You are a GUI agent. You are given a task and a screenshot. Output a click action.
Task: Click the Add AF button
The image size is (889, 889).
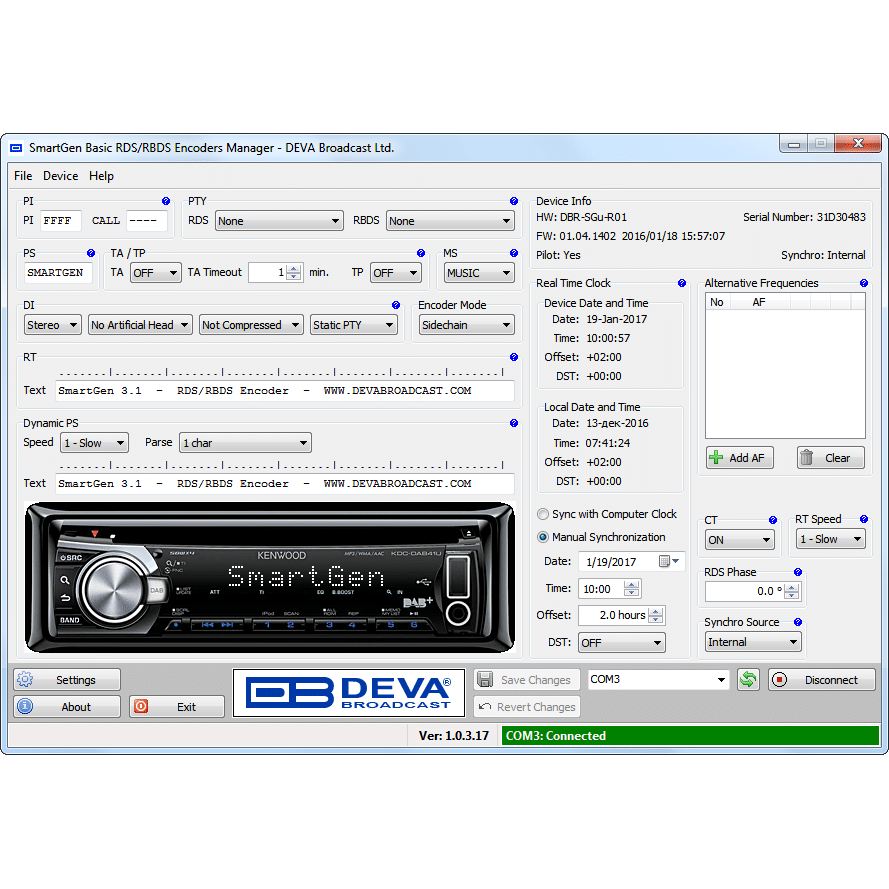pyautogui.click(x=740, y=458)
